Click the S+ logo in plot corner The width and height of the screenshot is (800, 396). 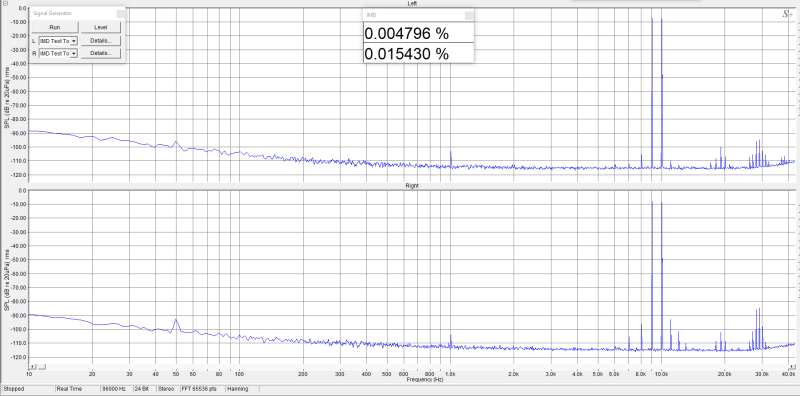(787, 14)
